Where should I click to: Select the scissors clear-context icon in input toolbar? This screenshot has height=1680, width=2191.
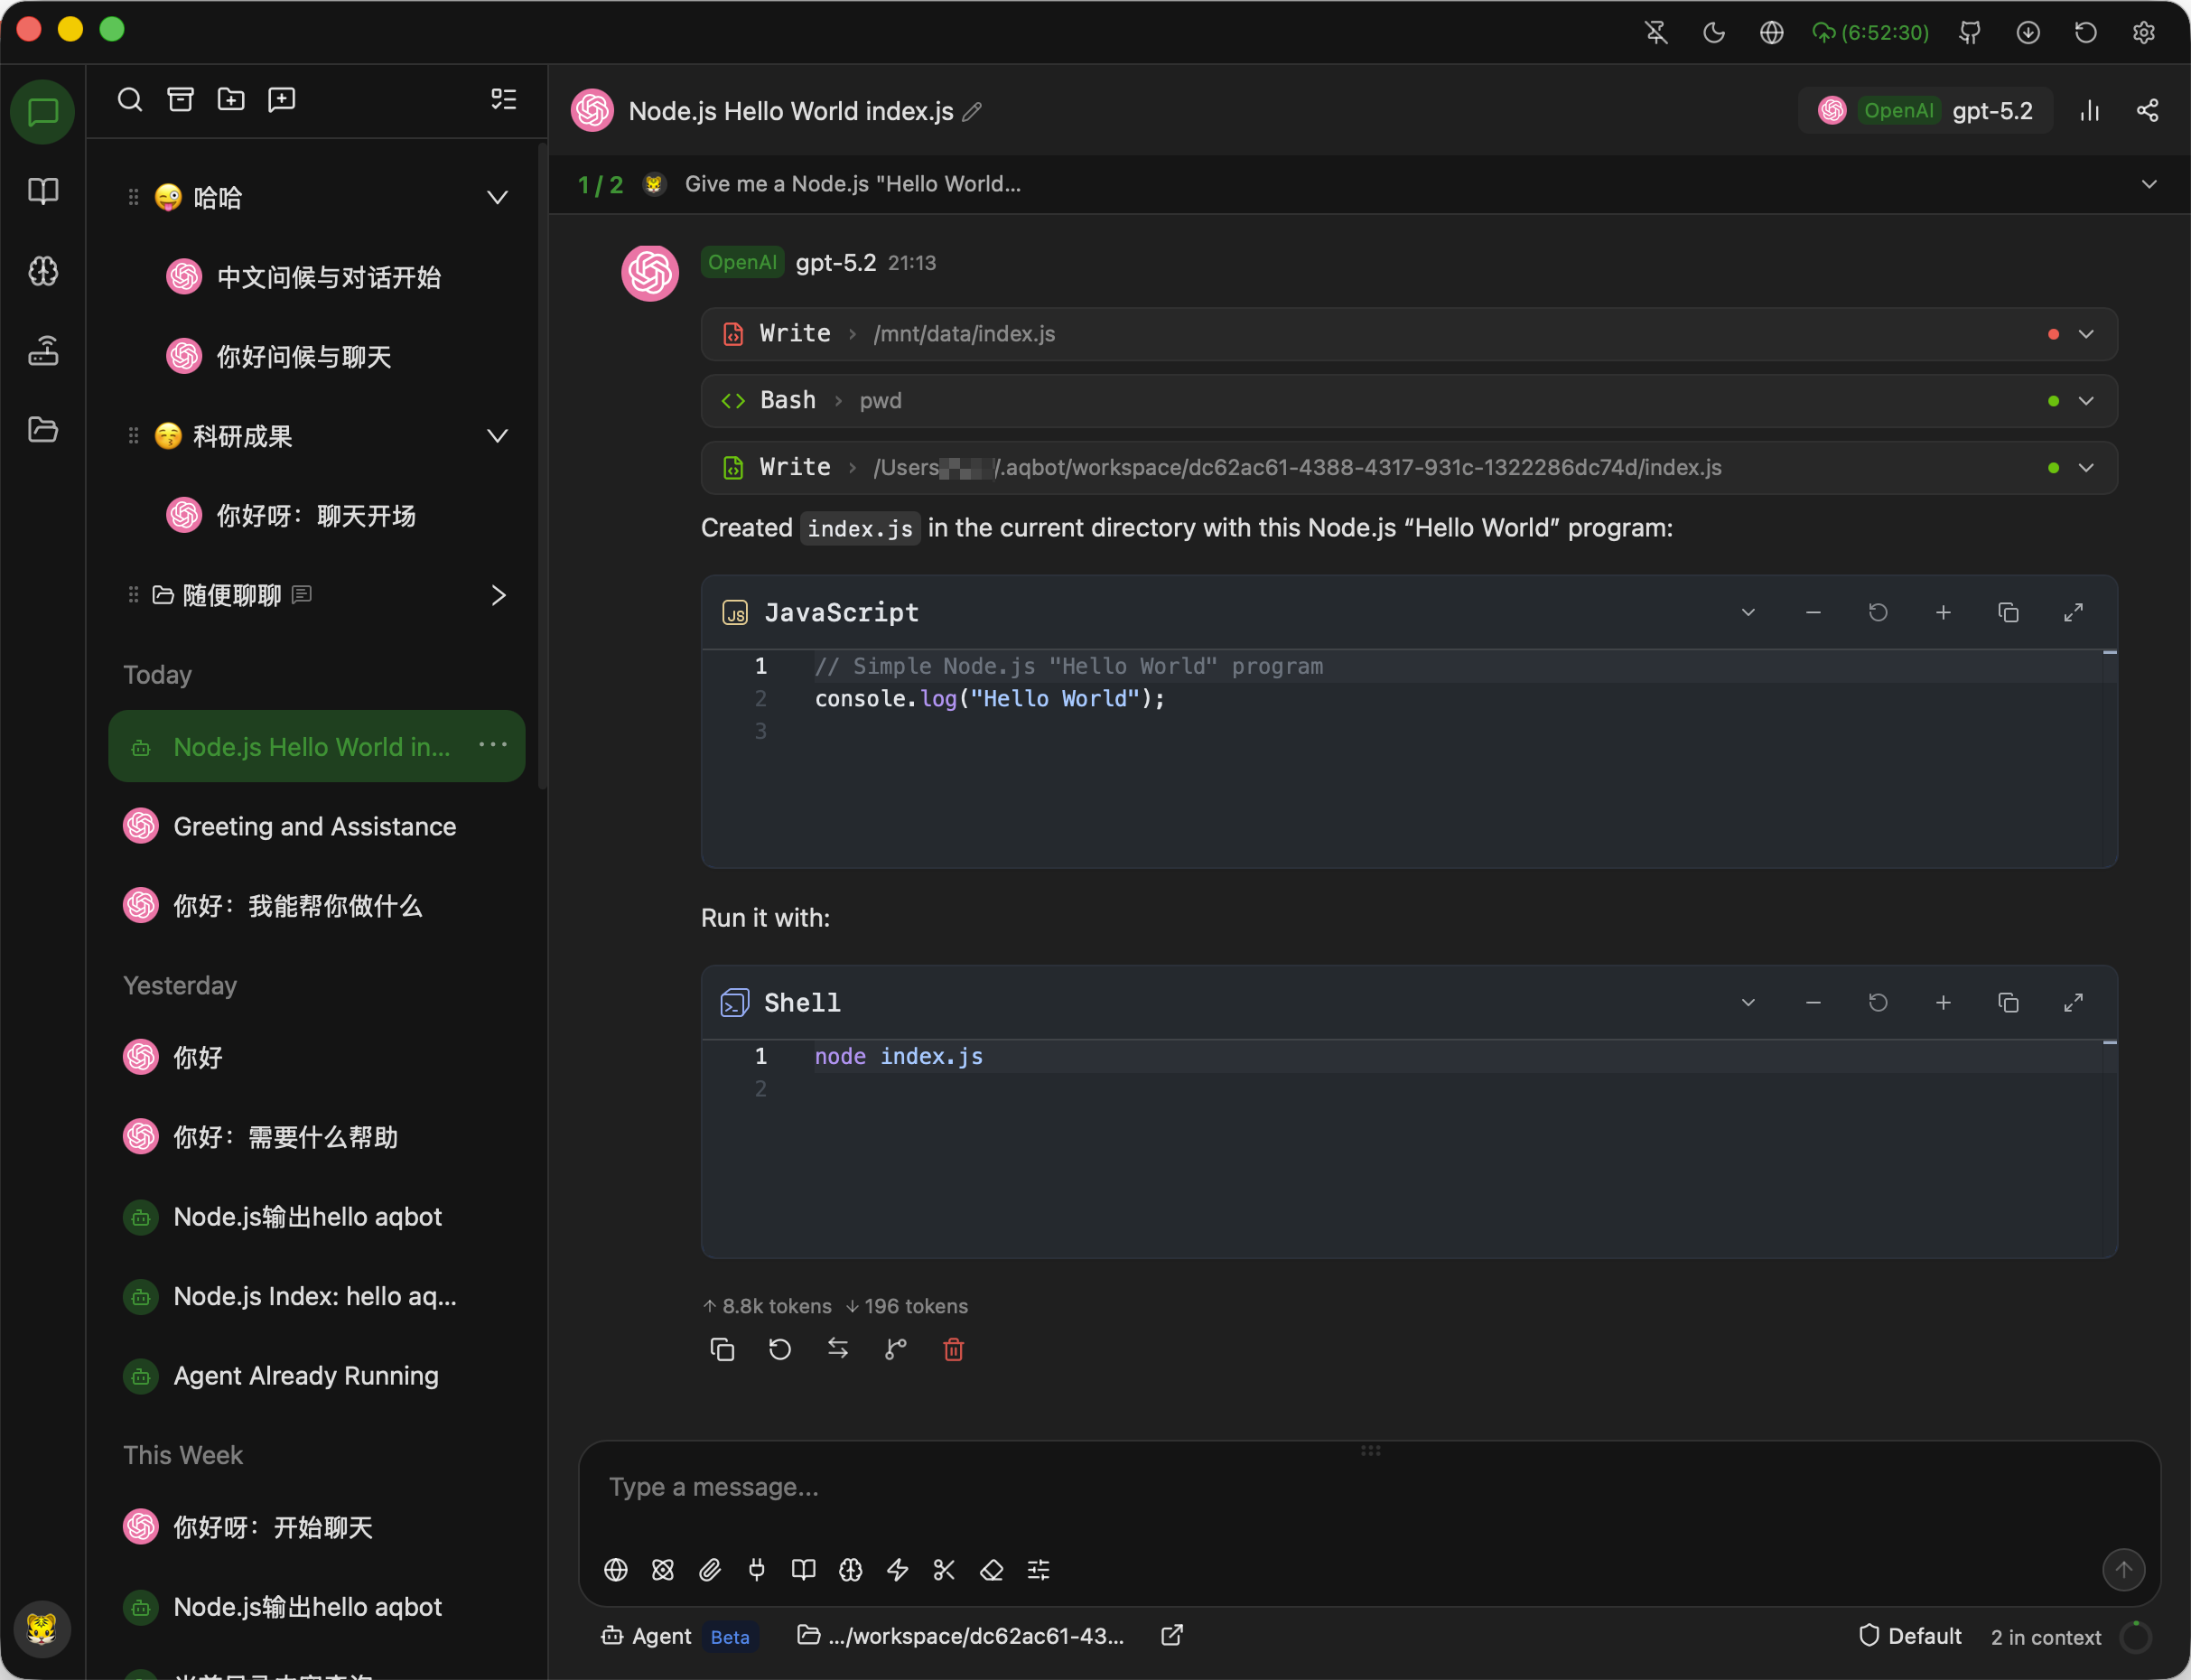[944, 1570]
